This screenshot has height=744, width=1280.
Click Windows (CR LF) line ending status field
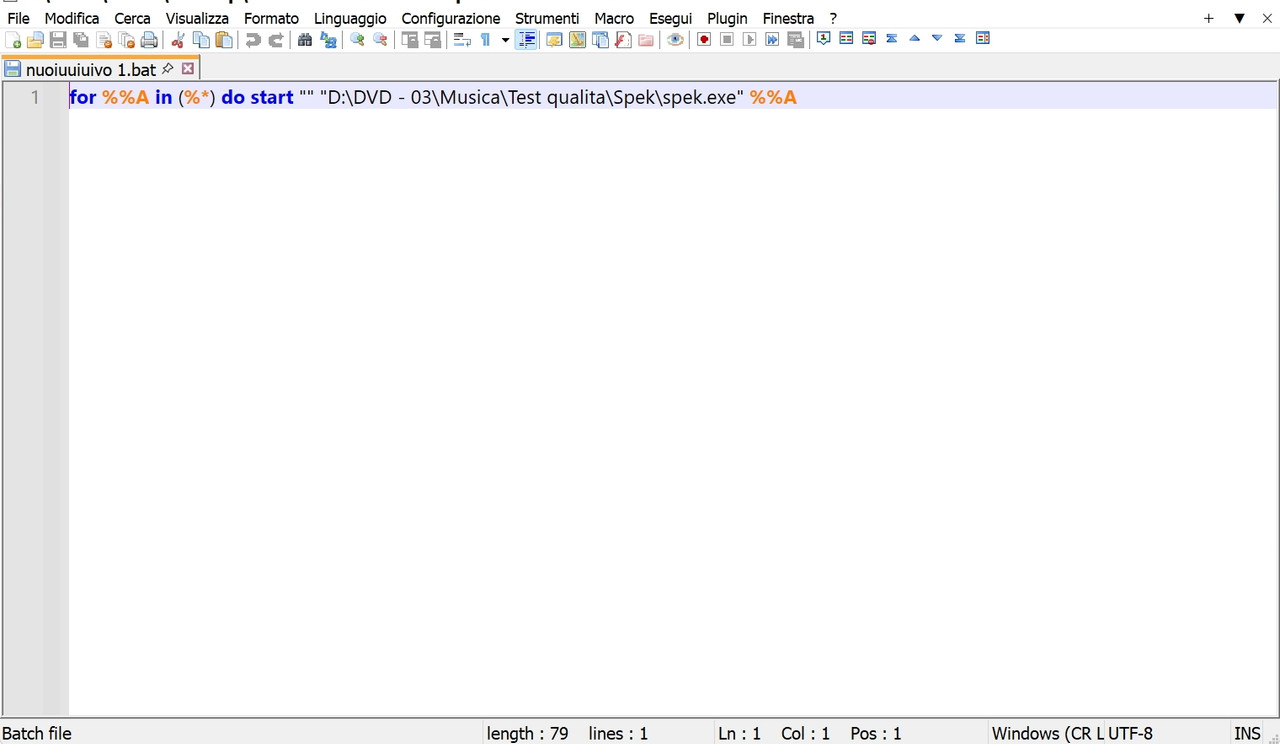1047,733
